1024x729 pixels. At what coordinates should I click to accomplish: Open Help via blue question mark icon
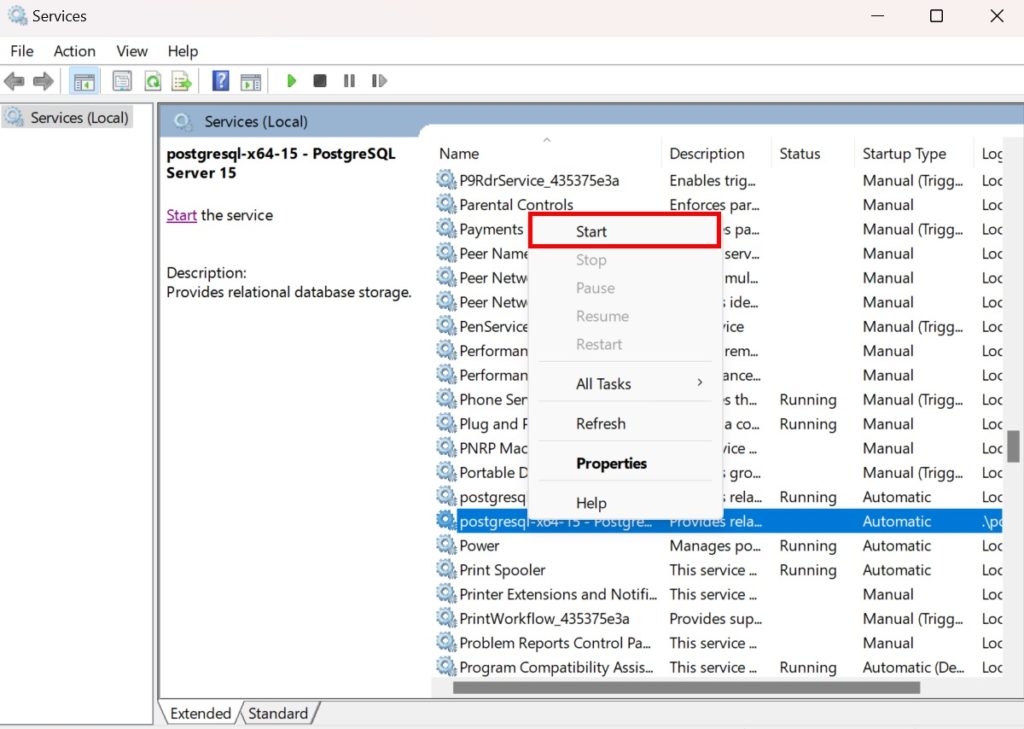click(x=221, y=81)
